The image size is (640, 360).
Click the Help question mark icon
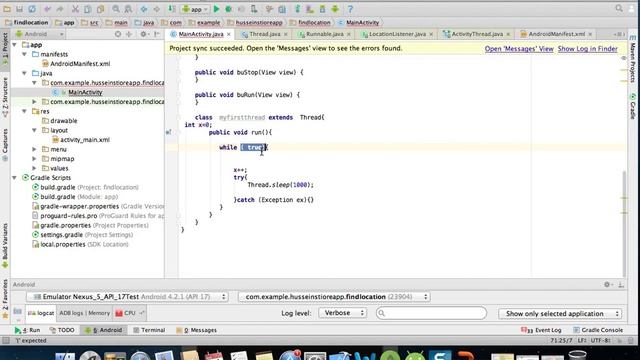tap(350, 9)
